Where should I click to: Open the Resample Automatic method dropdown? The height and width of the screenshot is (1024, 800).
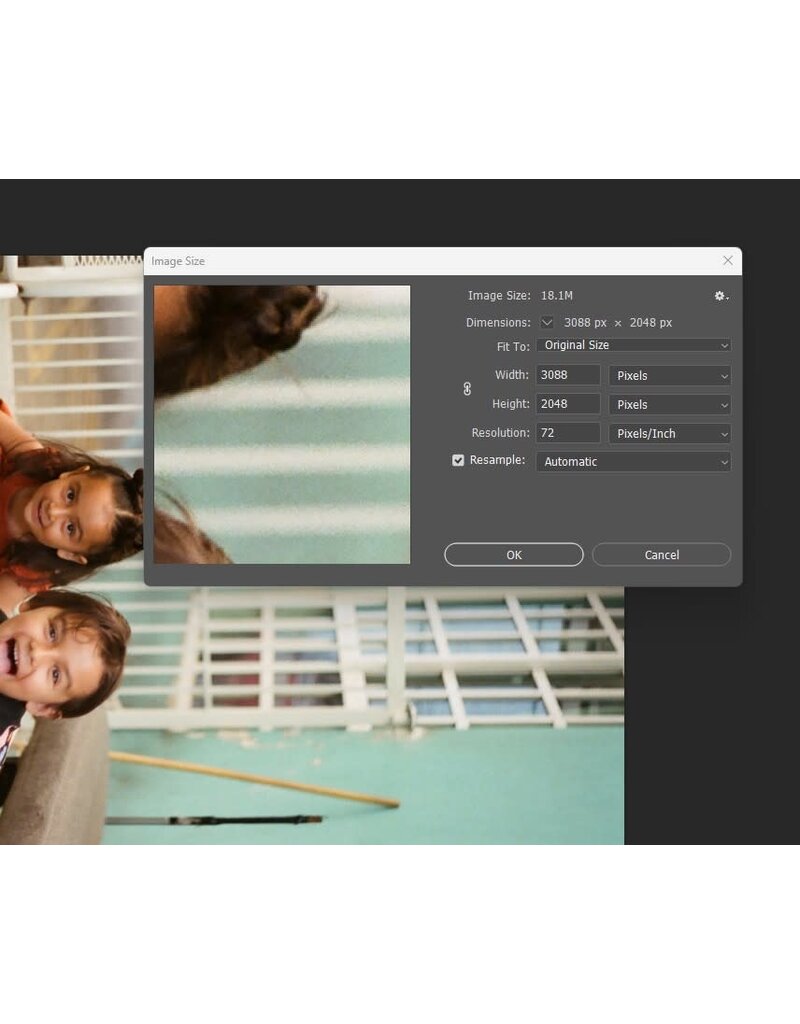pyautogui.click(x=633, y=462)
